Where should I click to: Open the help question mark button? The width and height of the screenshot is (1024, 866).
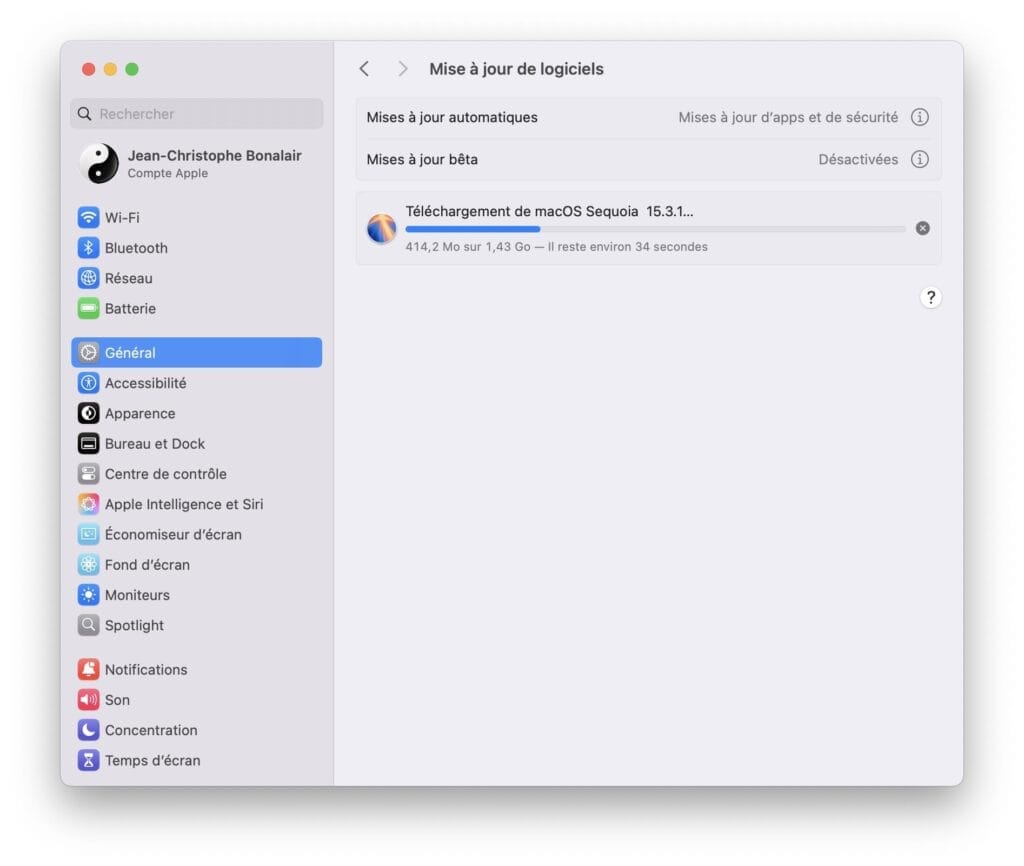coord(931,297)
